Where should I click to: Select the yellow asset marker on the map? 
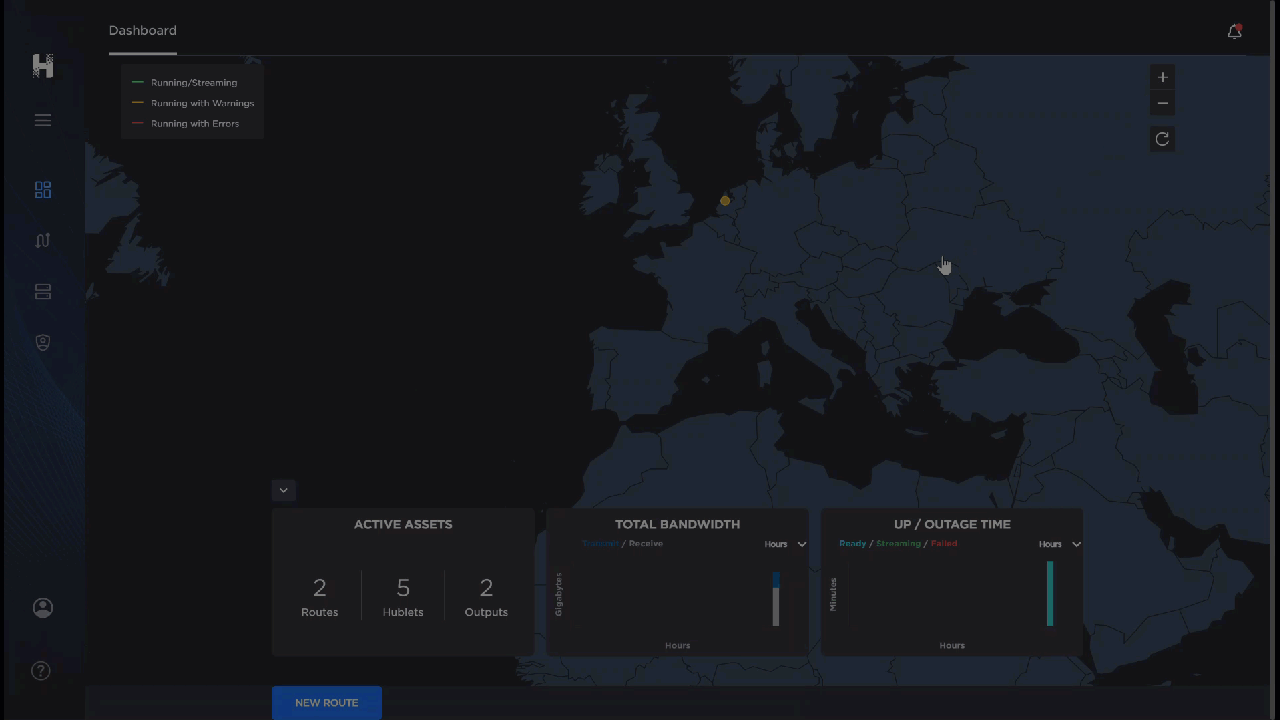click(725, 201)
